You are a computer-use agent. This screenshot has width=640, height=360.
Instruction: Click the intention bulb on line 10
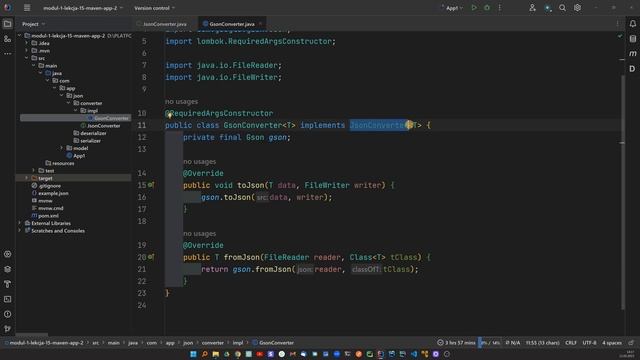[x=169, y=115]
